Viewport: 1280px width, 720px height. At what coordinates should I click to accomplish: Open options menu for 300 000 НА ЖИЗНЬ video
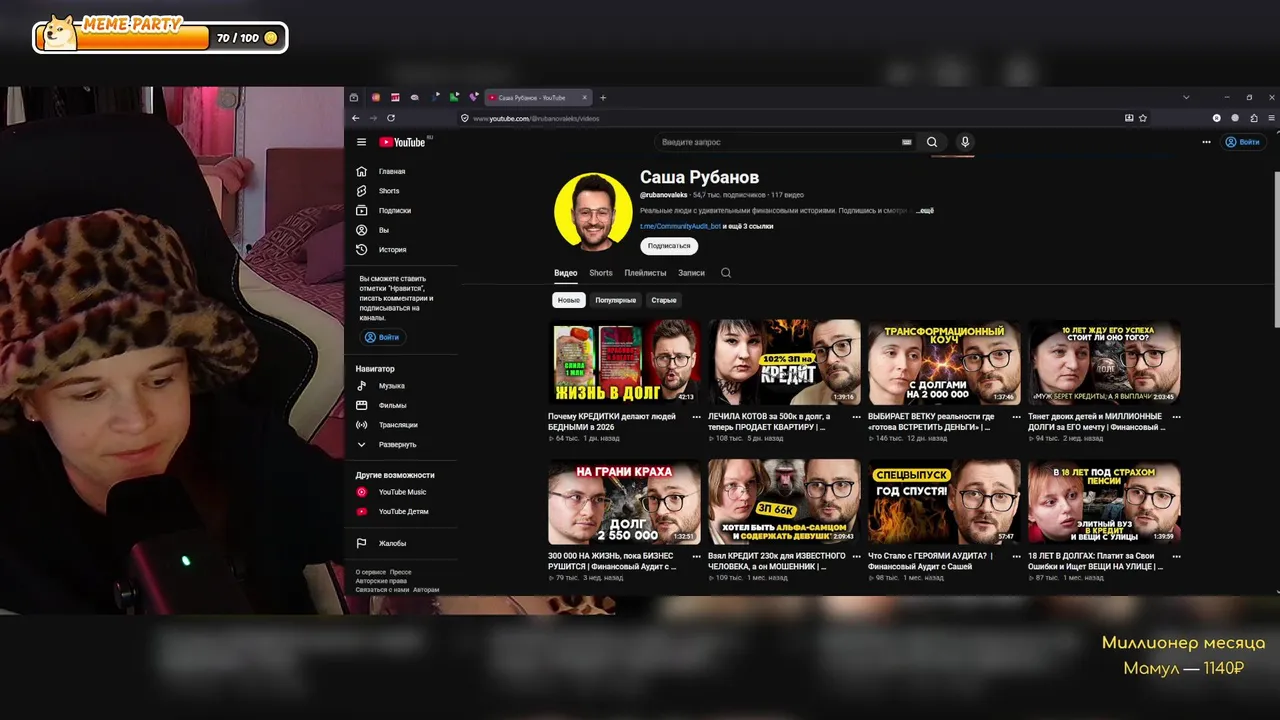[x=696, y=556]
